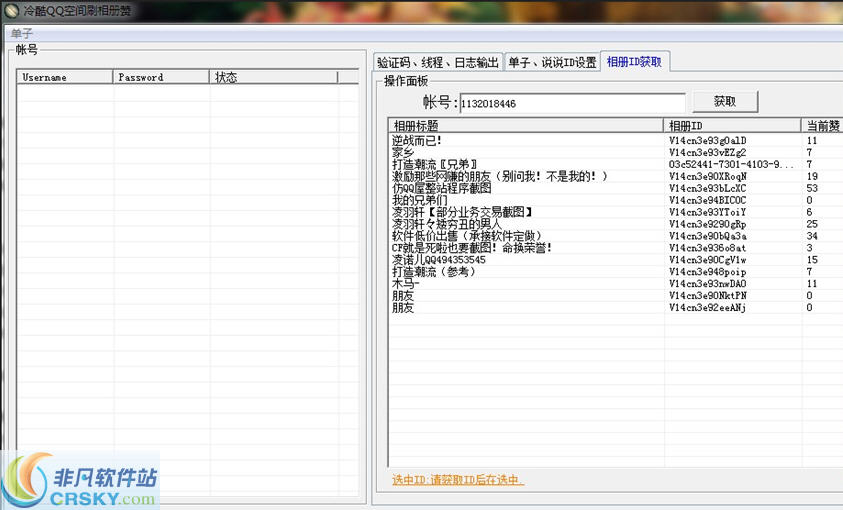Screen dimensions: 843x510
Task: Click album ID V14cn3e90NktPN
Action: point(708,295)
